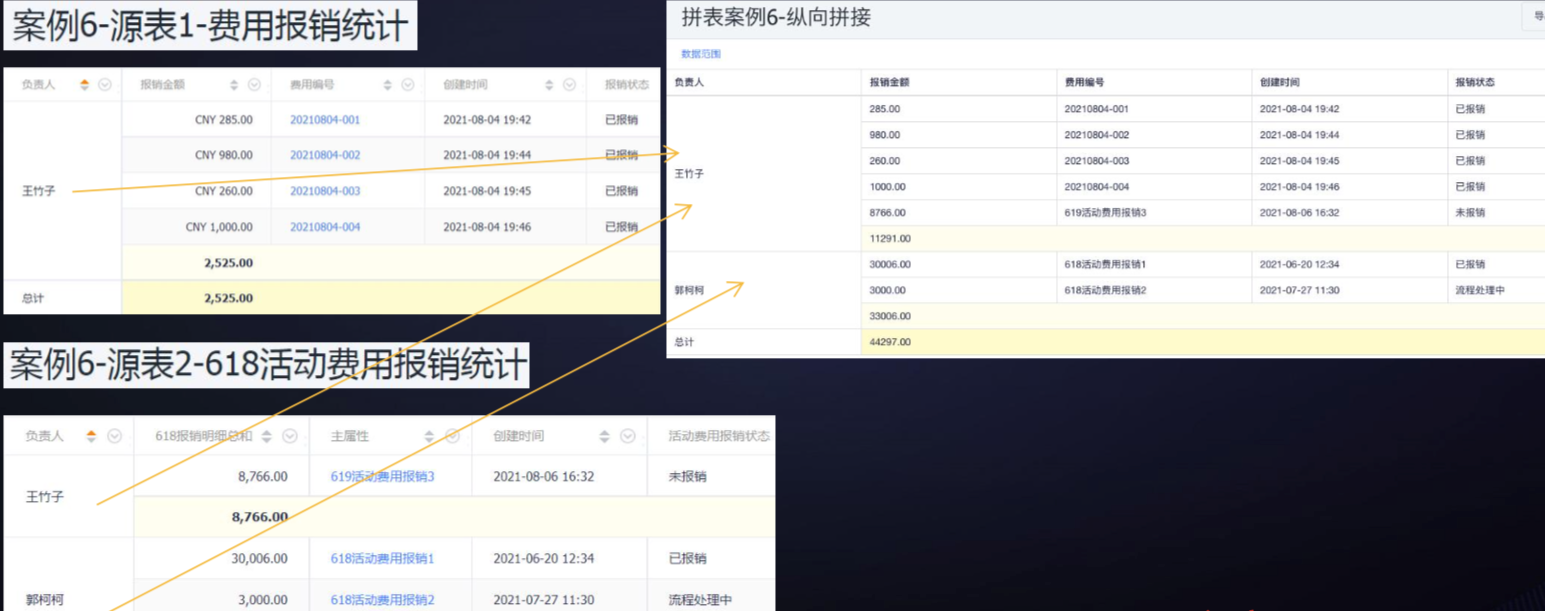This screenshot has width=1545, height=611.
Task: Click 郭柯柯 in 纵向拼接 table
Action: (x=689, y=290)
